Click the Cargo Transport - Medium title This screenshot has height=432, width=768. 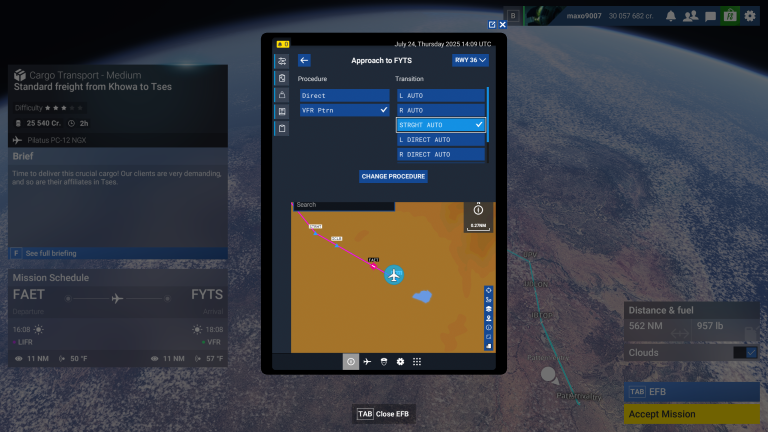point(85,75)
